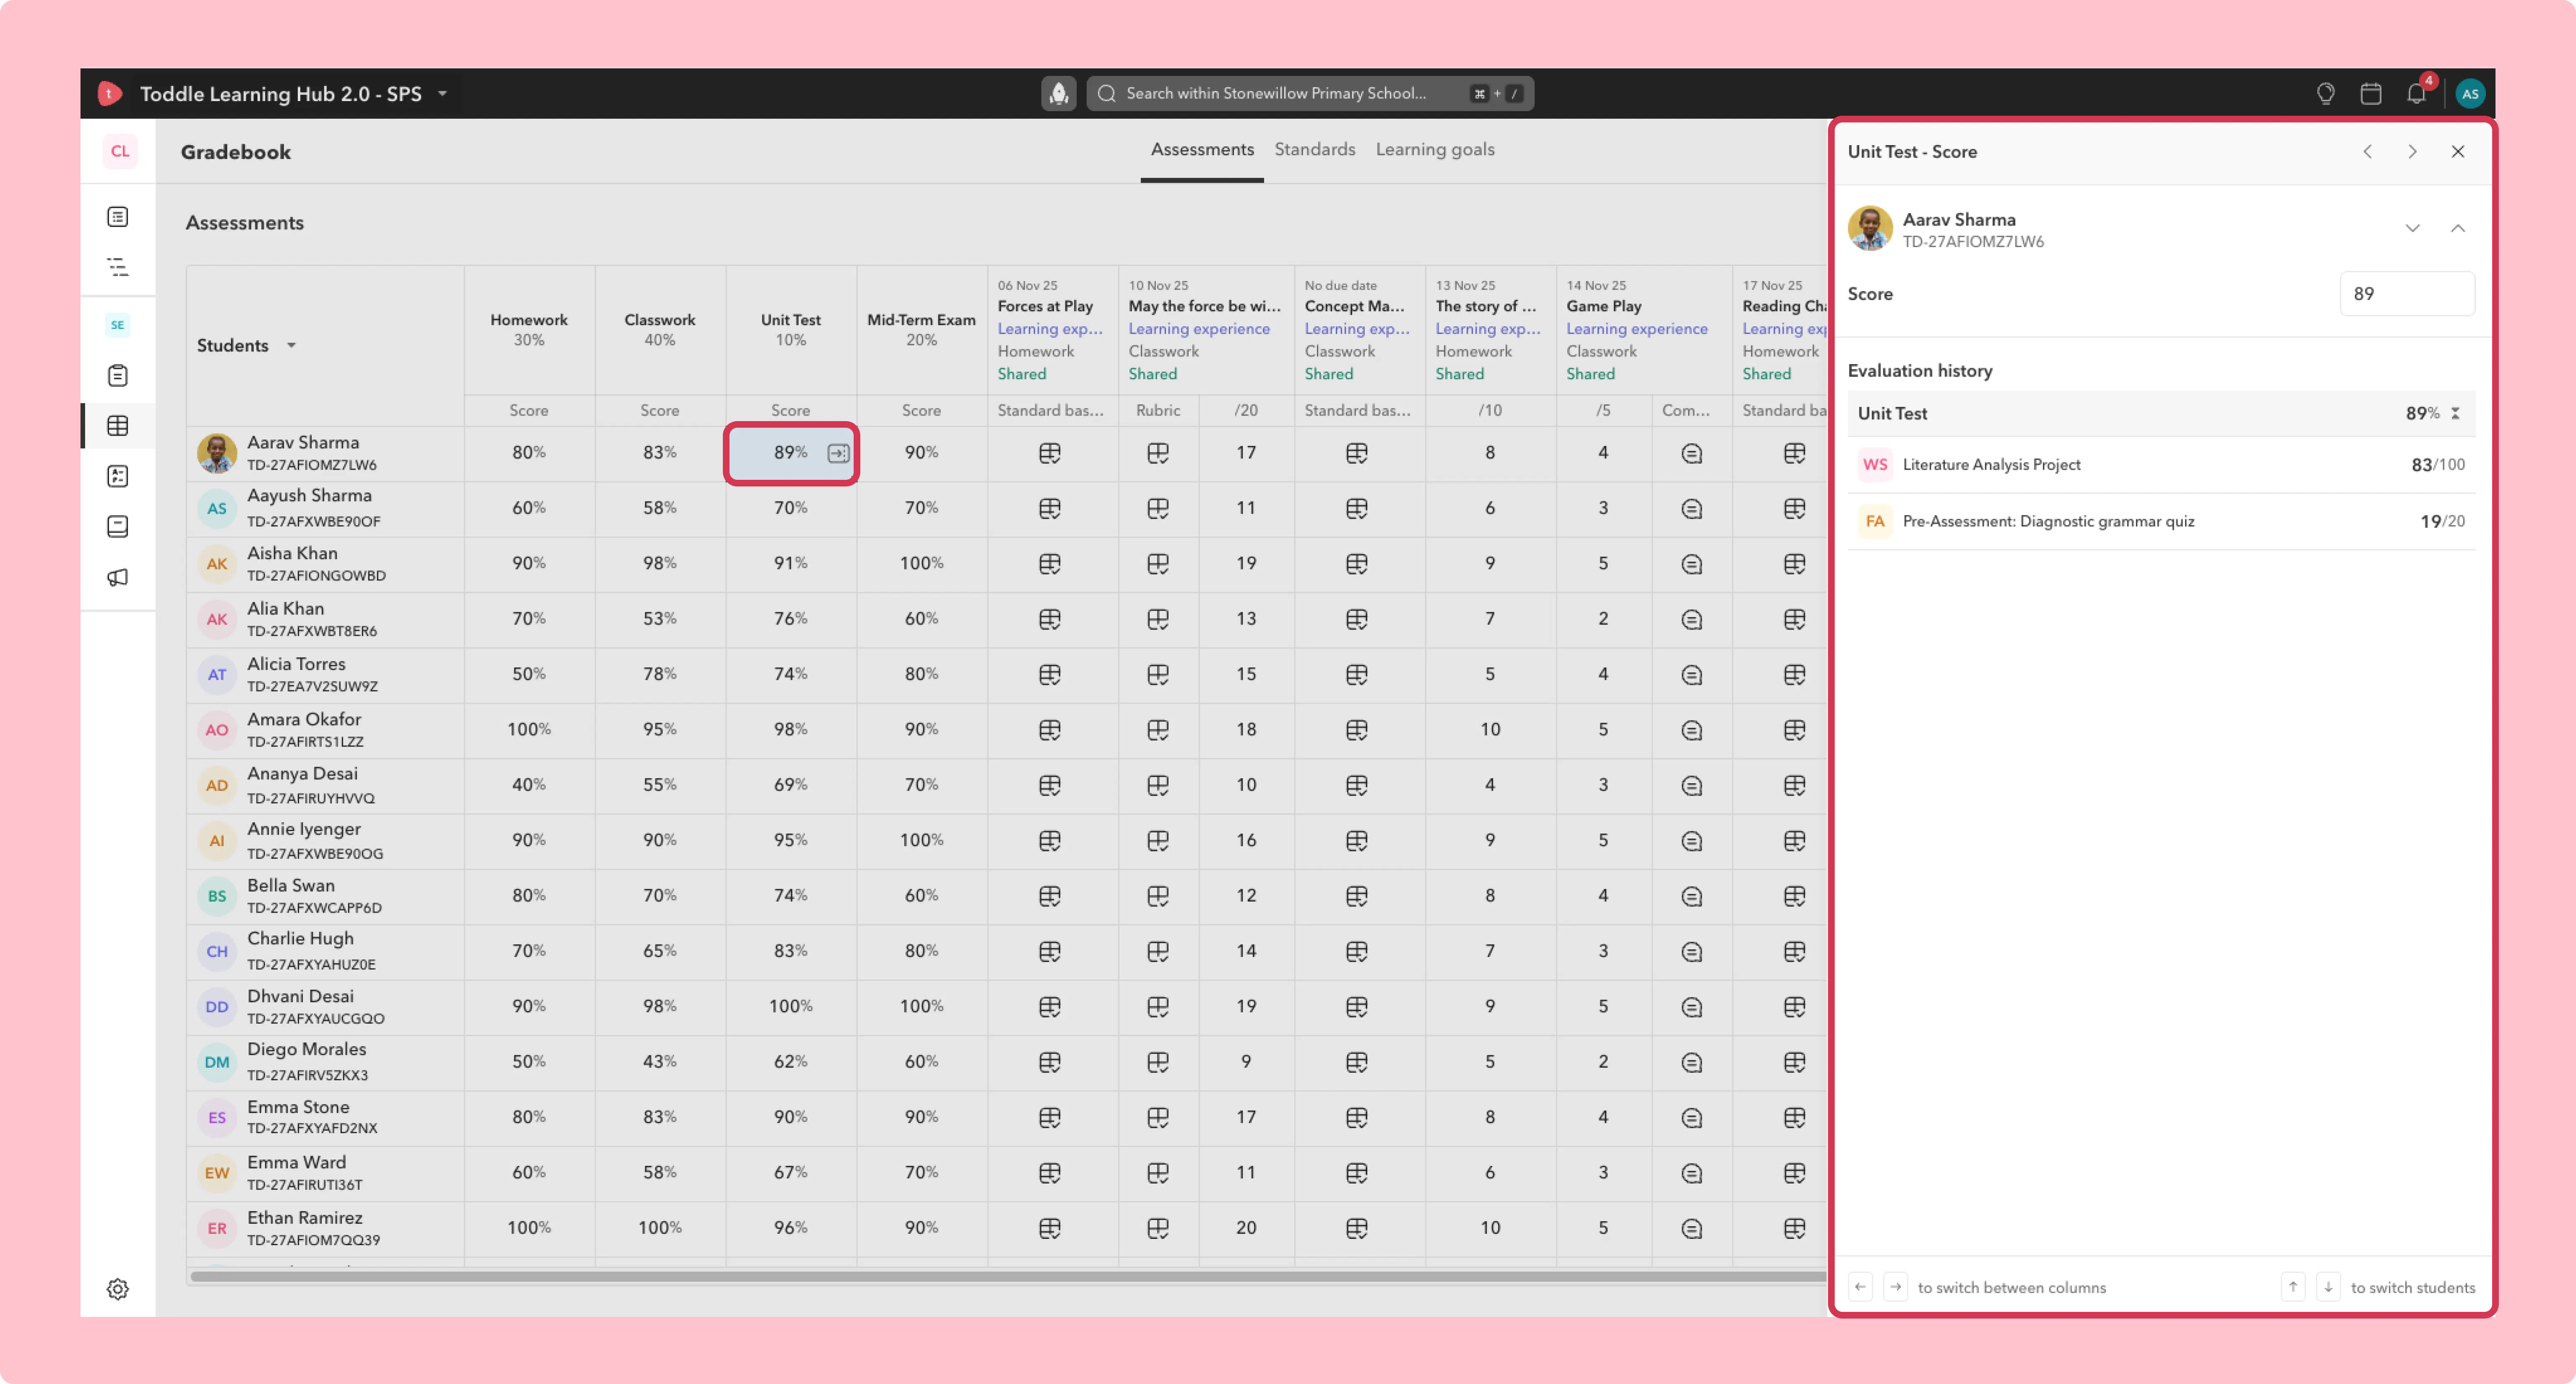The width and height of the screenshot is (2576, 1384).
Task: Click the Homework 30% column header
Action: click(x=529, y=330)
